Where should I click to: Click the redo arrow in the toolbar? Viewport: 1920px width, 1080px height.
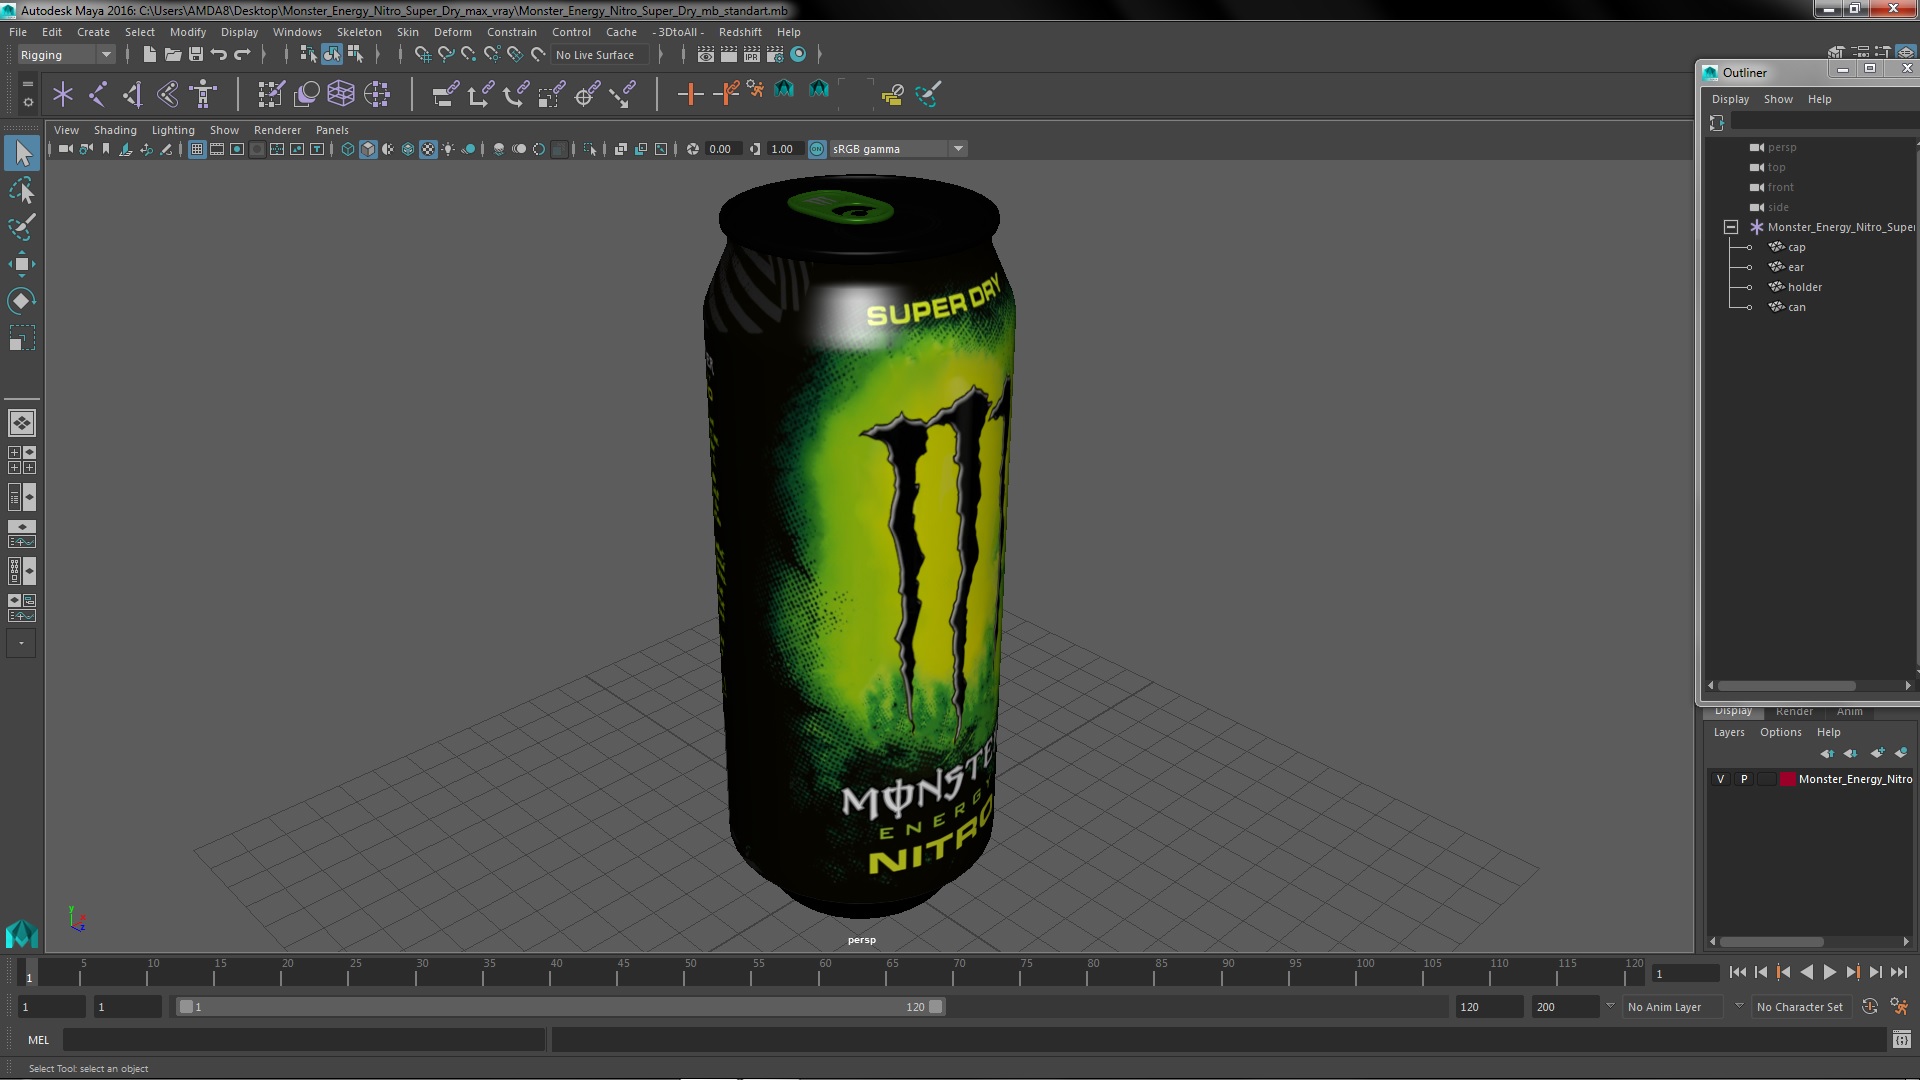242,54
